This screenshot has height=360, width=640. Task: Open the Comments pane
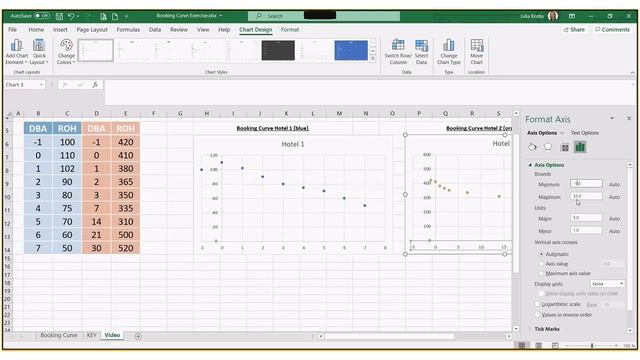612,30
